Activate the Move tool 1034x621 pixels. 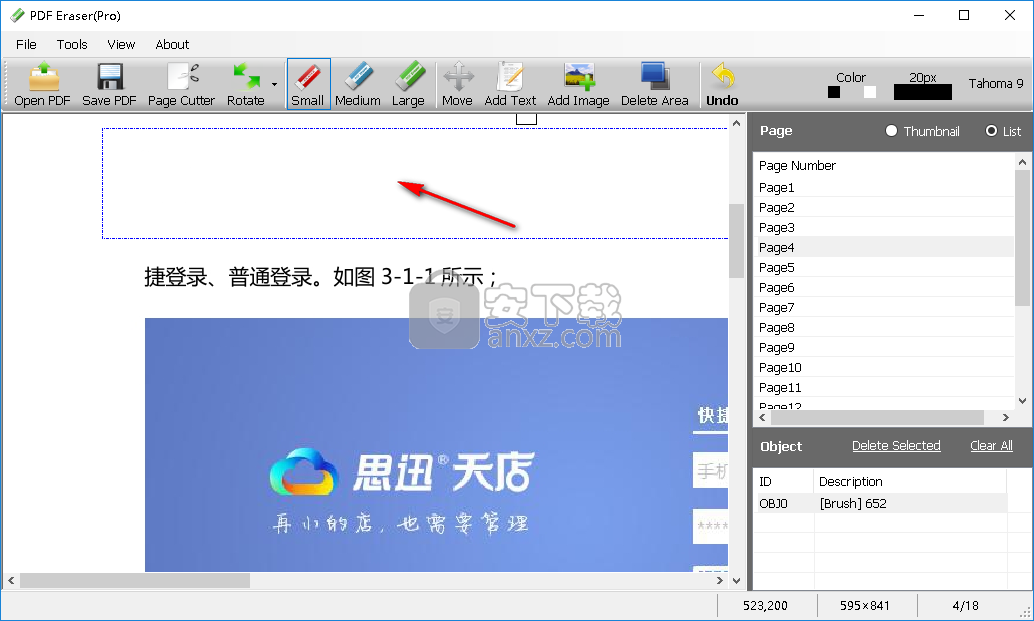[x=457, y=84]
